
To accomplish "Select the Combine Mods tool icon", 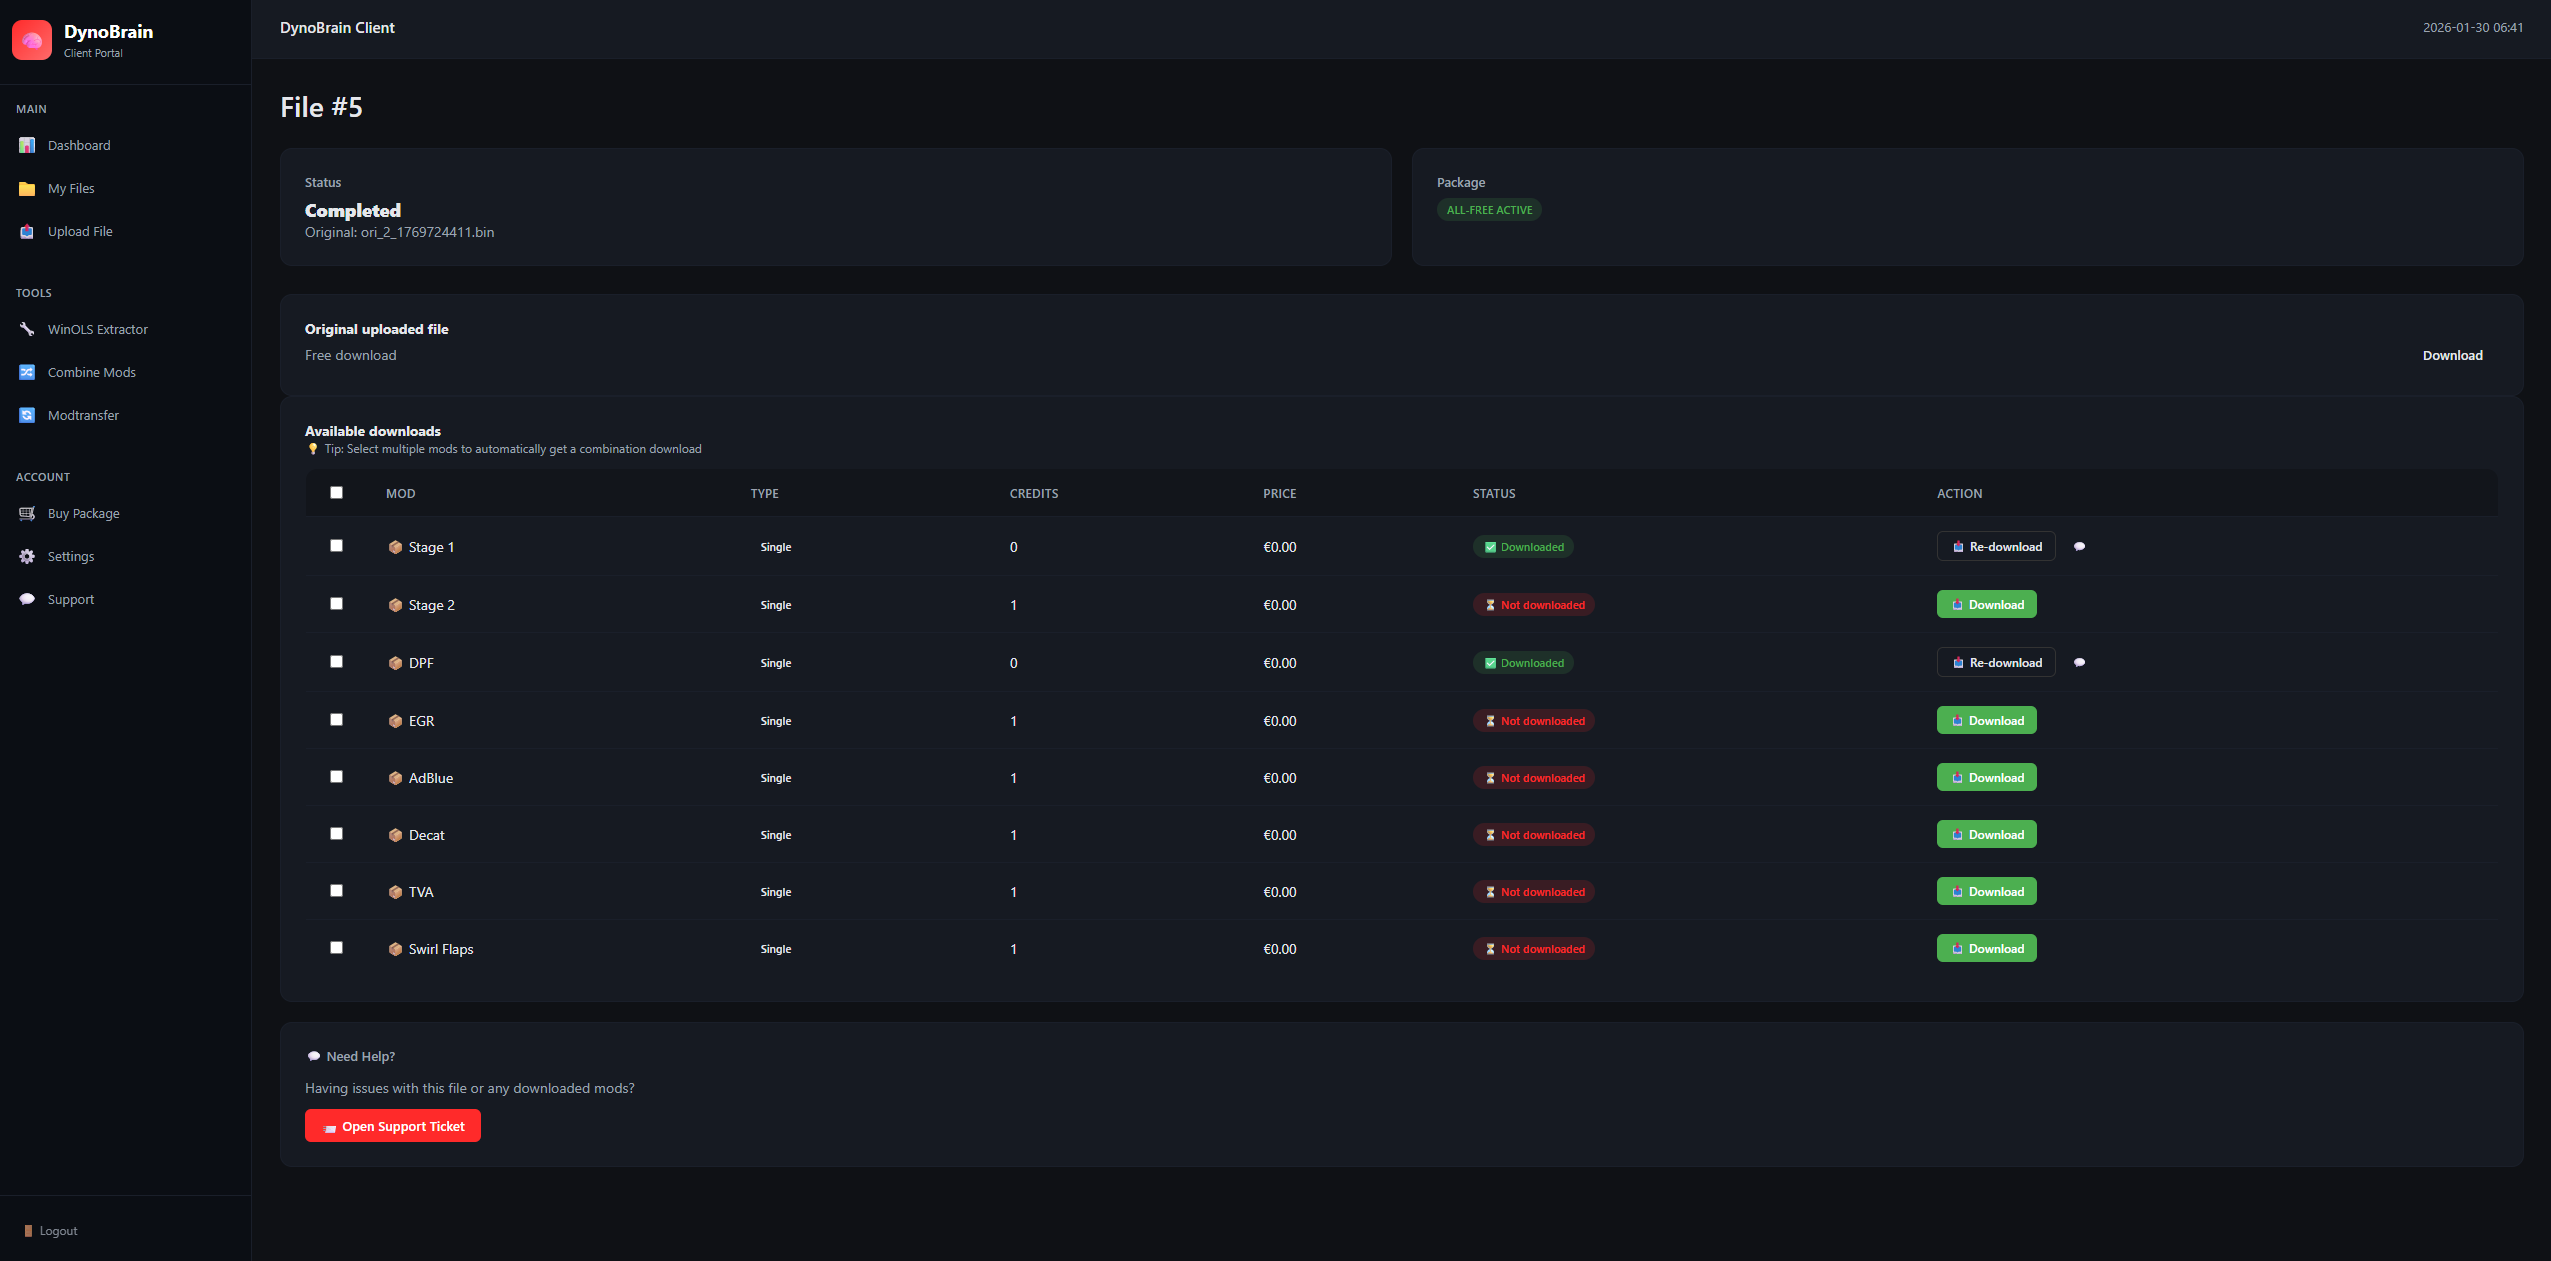I will tap(26, 371).
